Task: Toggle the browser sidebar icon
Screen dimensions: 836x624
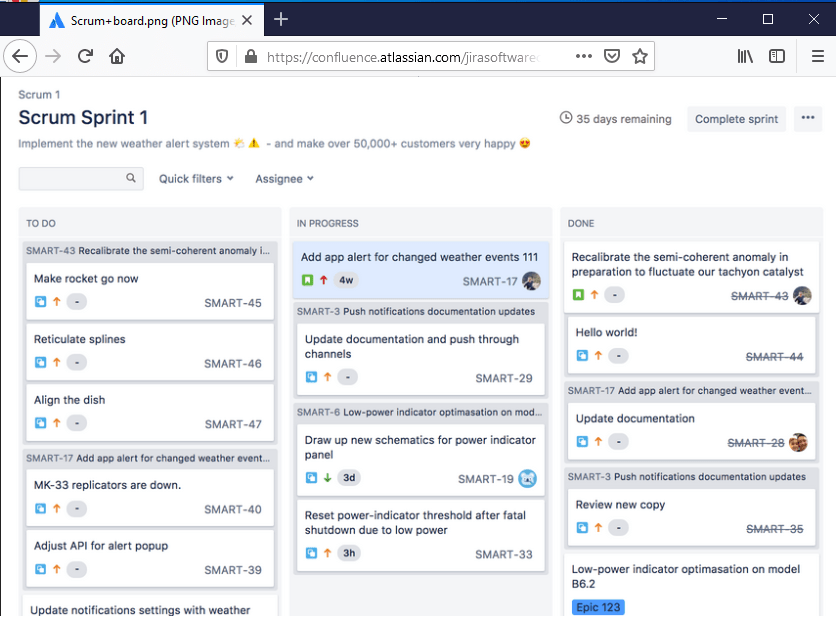Action: (777, 56)
